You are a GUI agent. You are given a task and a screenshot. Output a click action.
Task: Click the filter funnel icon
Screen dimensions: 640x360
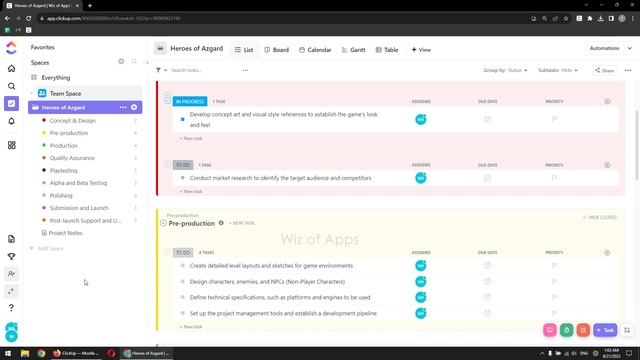pyautogui.click(x=158, y=70)
